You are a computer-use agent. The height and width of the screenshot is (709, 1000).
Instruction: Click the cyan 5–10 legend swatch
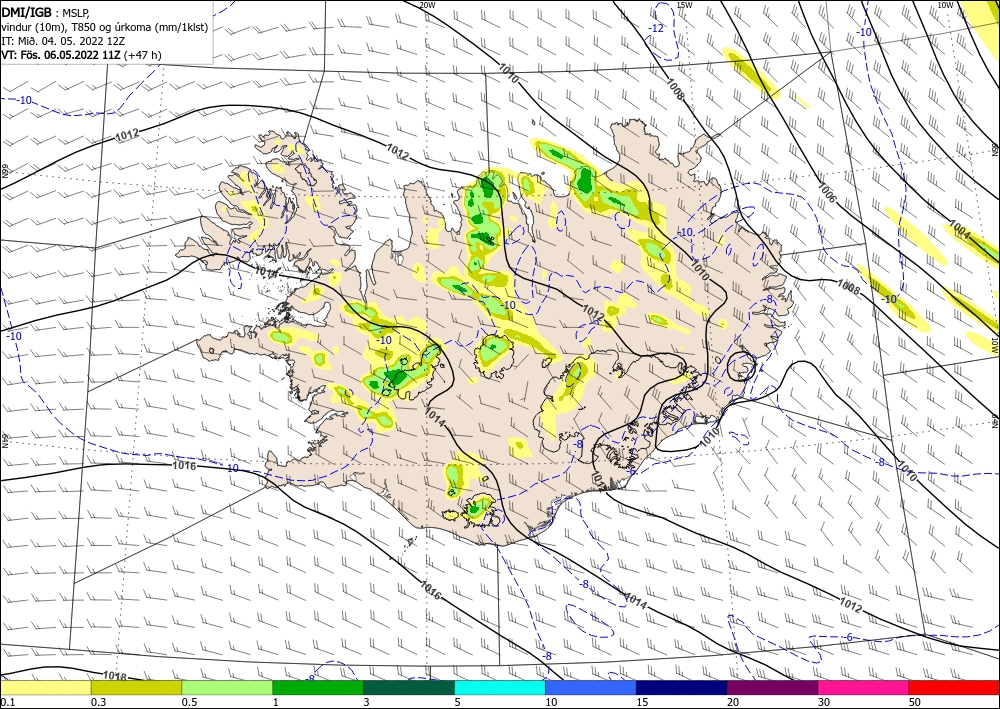point(500,687)
